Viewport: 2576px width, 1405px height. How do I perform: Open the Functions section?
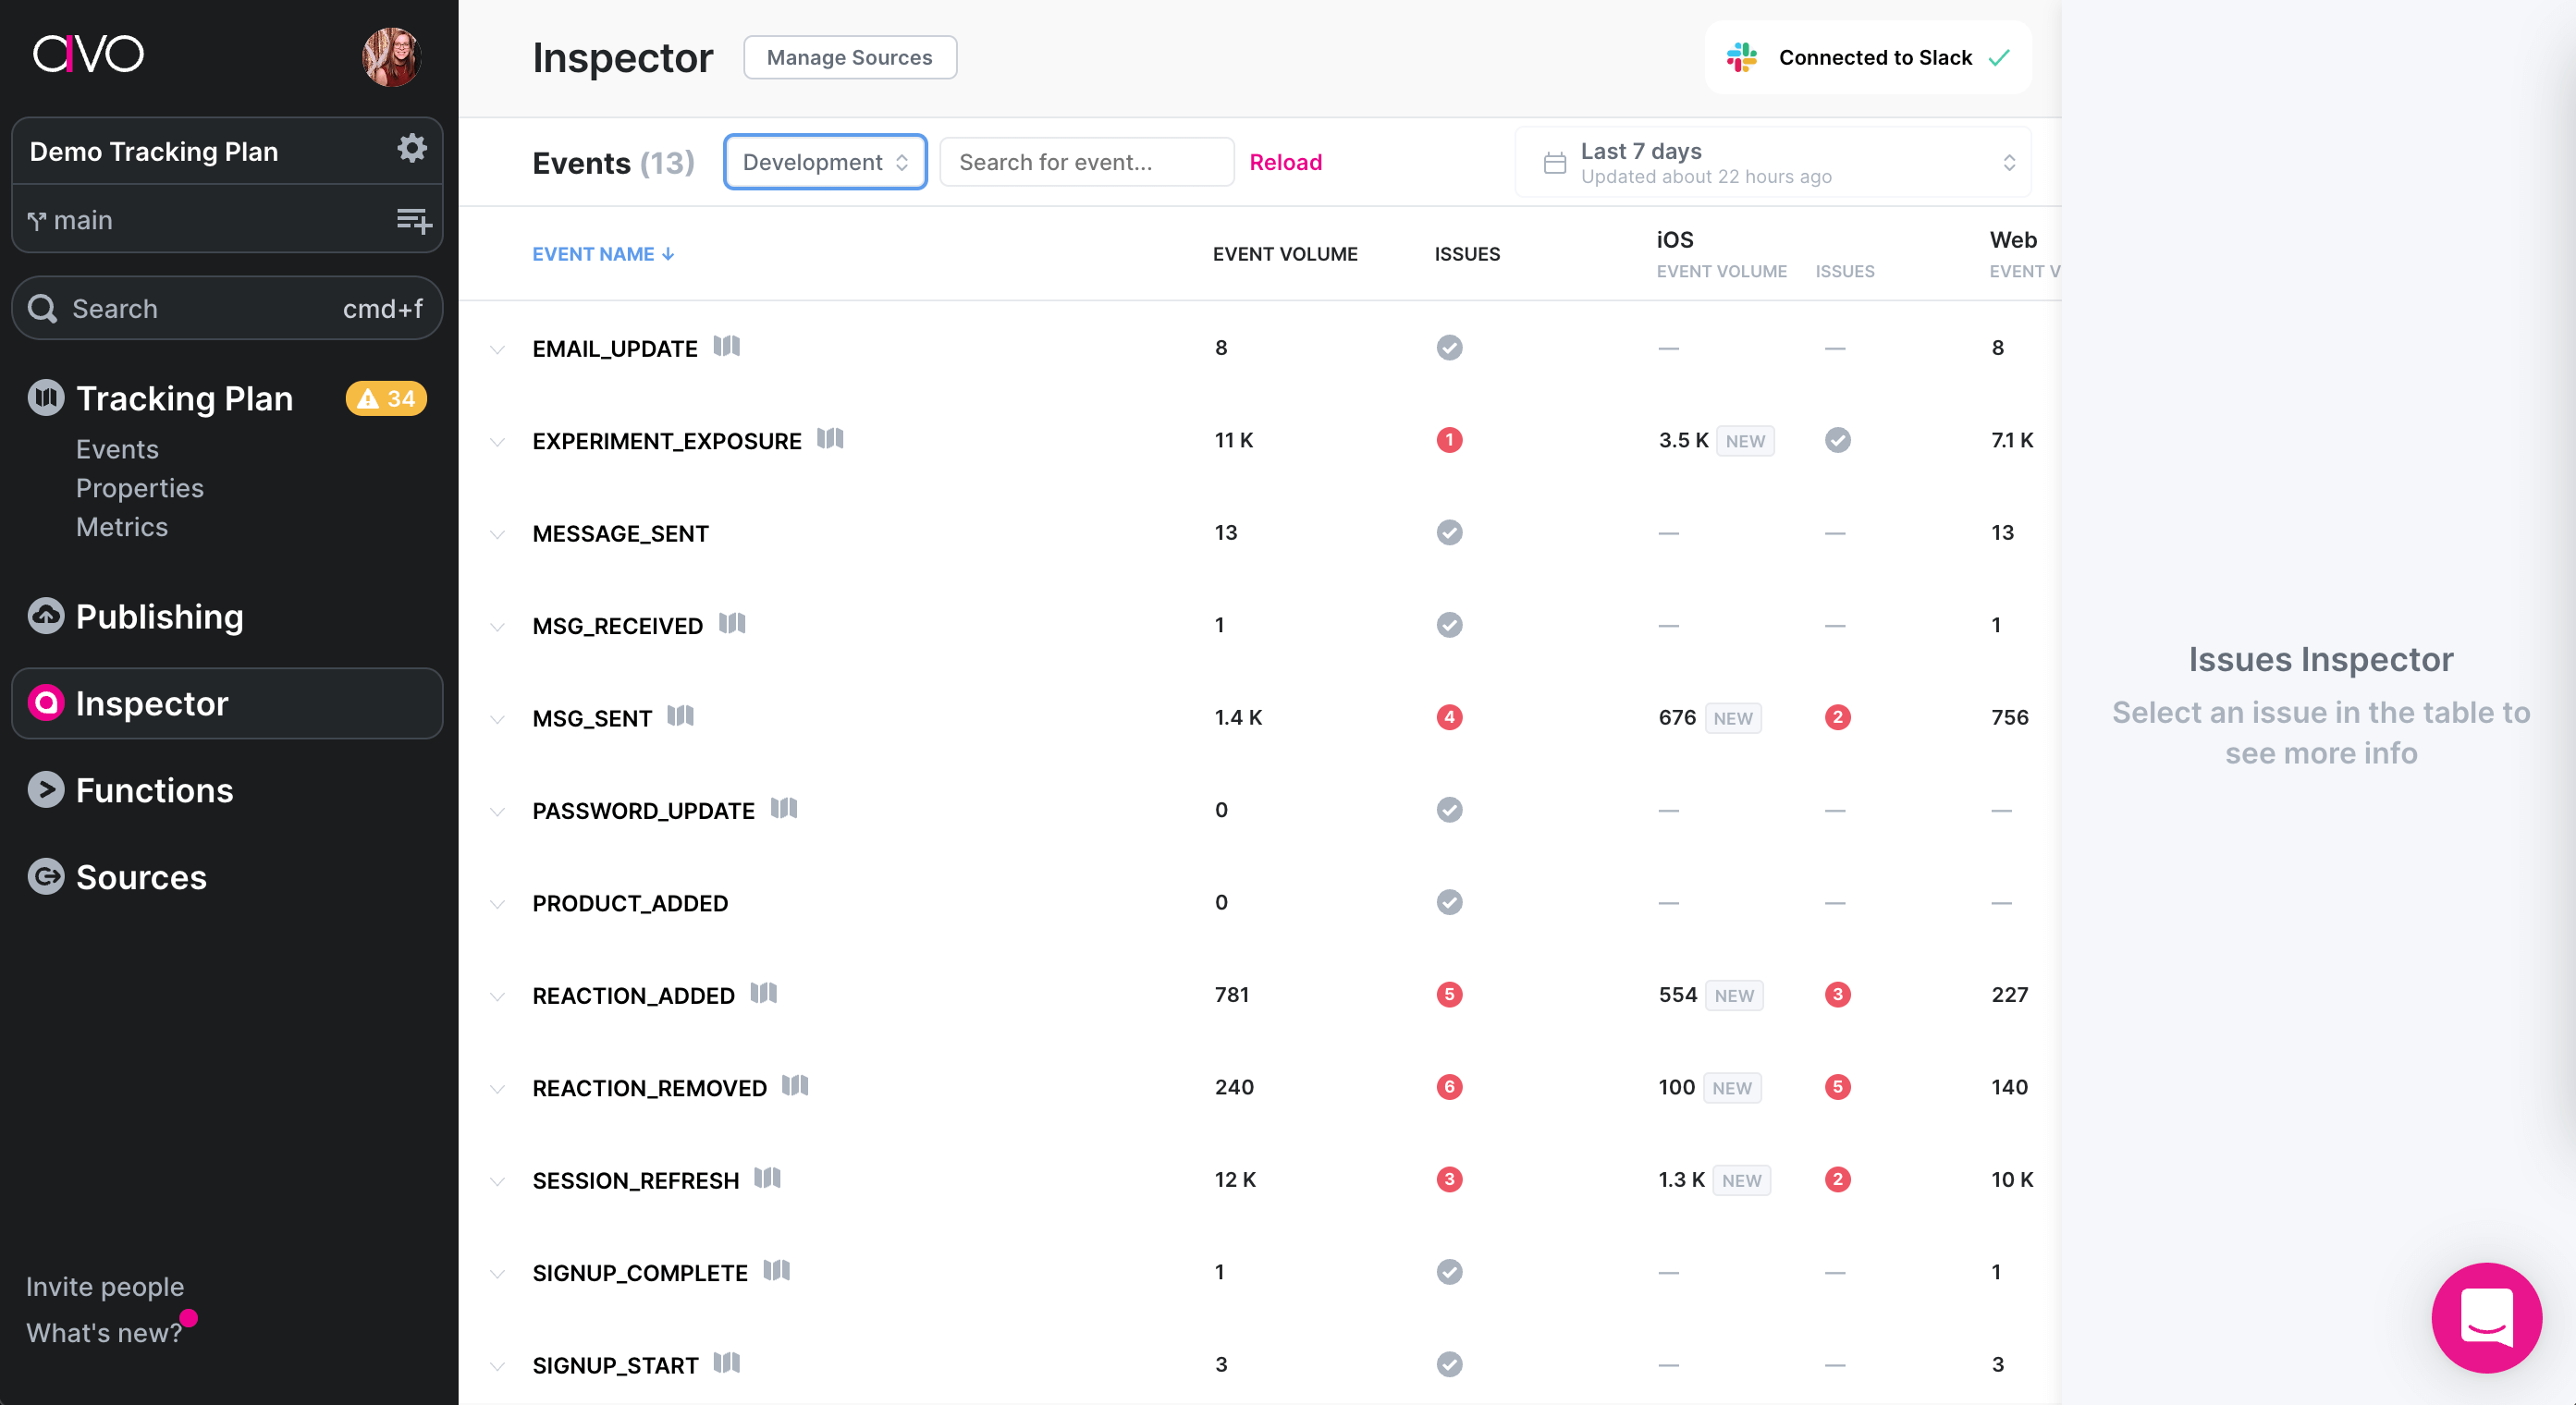[x=154, y=790]
